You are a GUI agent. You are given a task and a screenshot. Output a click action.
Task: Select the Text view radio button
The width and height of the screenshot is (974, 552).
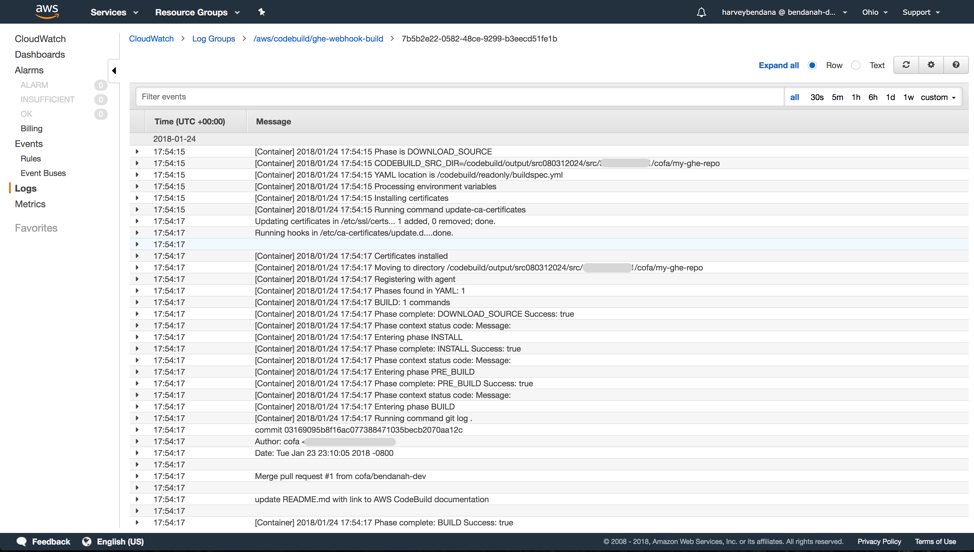click(856, 65)
